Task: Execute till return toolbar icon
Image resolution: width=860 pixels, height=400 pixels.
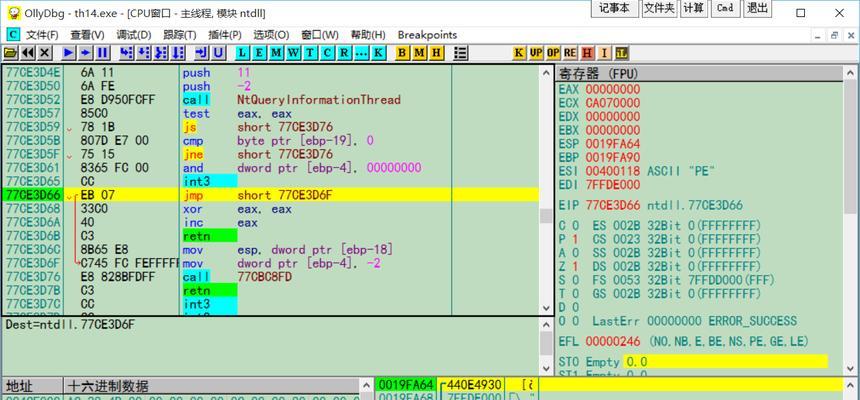Action: [202, 53]
